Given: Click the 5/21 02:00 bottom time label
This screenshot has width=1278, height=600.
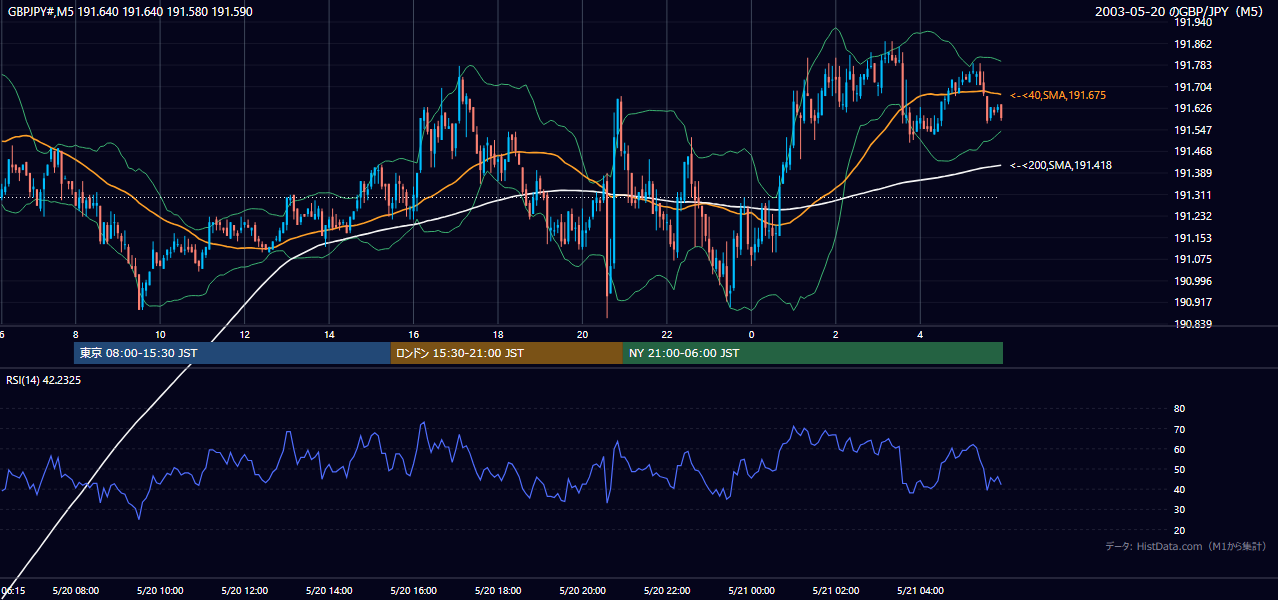Looking at the screenshot, I should (x=836, y=591).
